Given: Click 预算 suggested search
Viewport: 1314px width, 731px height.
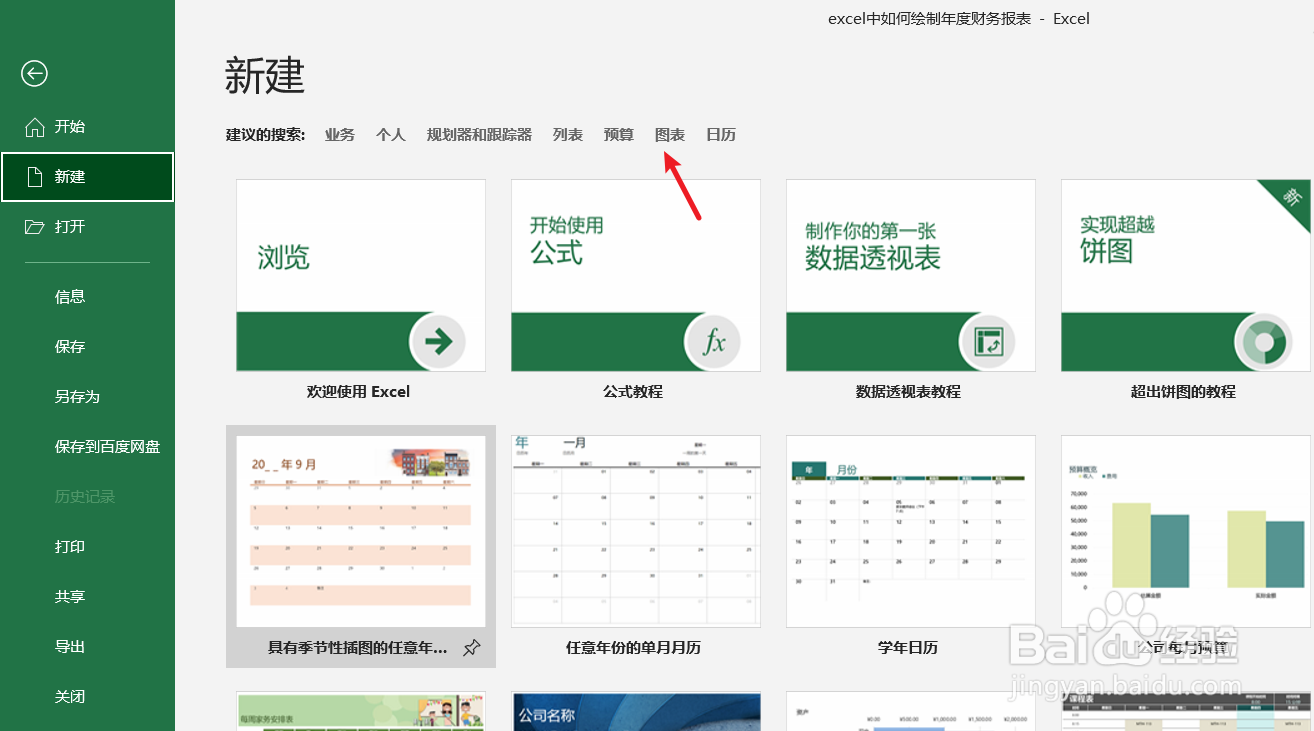Looking at the screenshot, I should click(619, 135).
